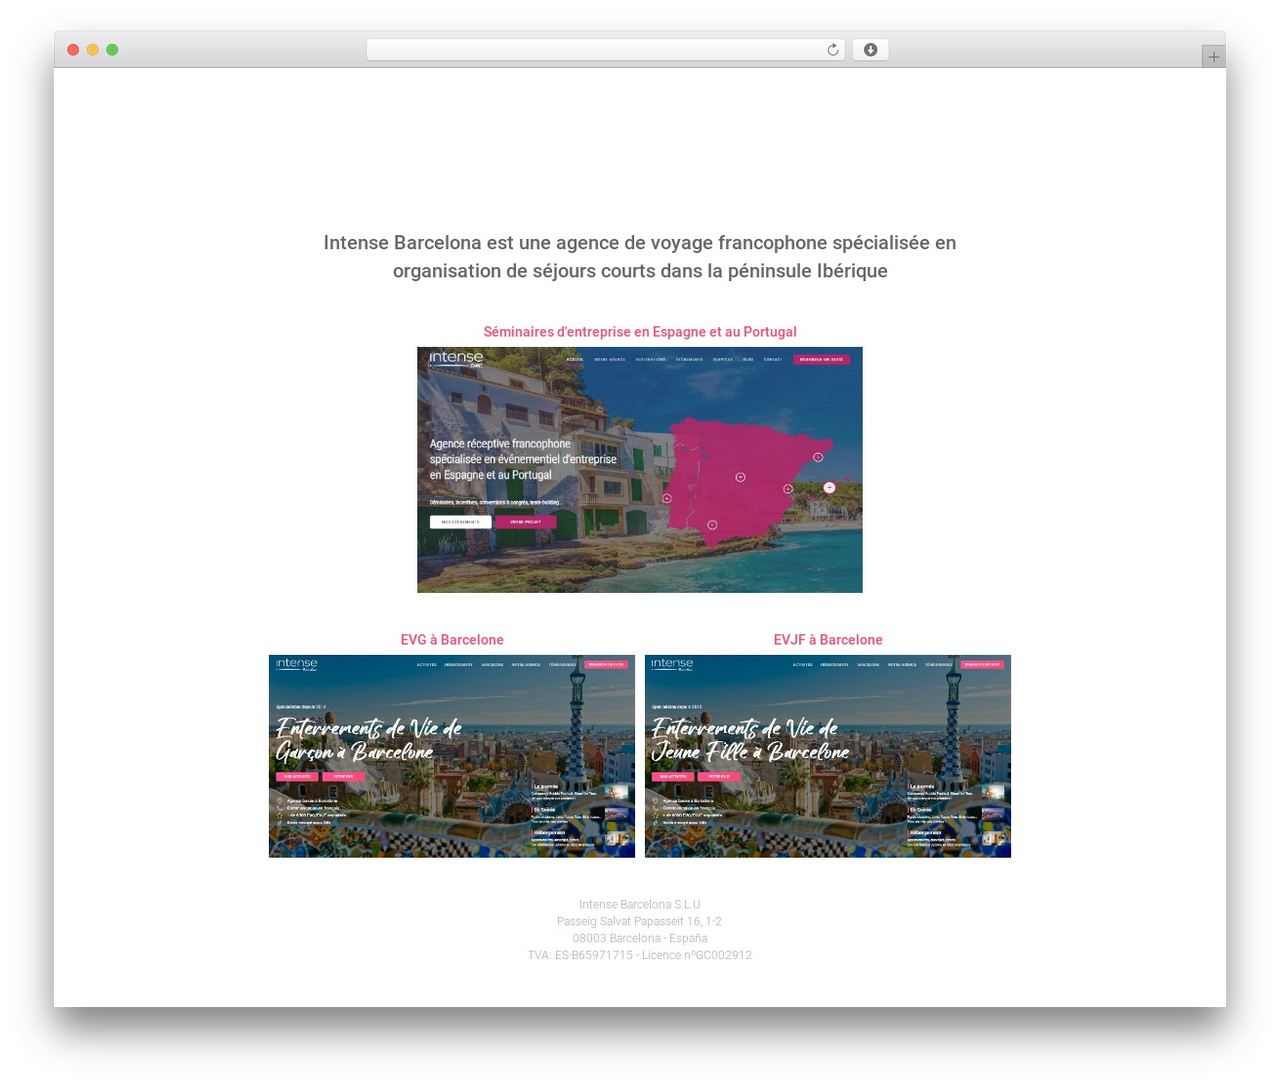Select 'Passeig Salvat Papasseit 16, 1-2' address
Screen dimensions: 1280x1084
point(640,921)
